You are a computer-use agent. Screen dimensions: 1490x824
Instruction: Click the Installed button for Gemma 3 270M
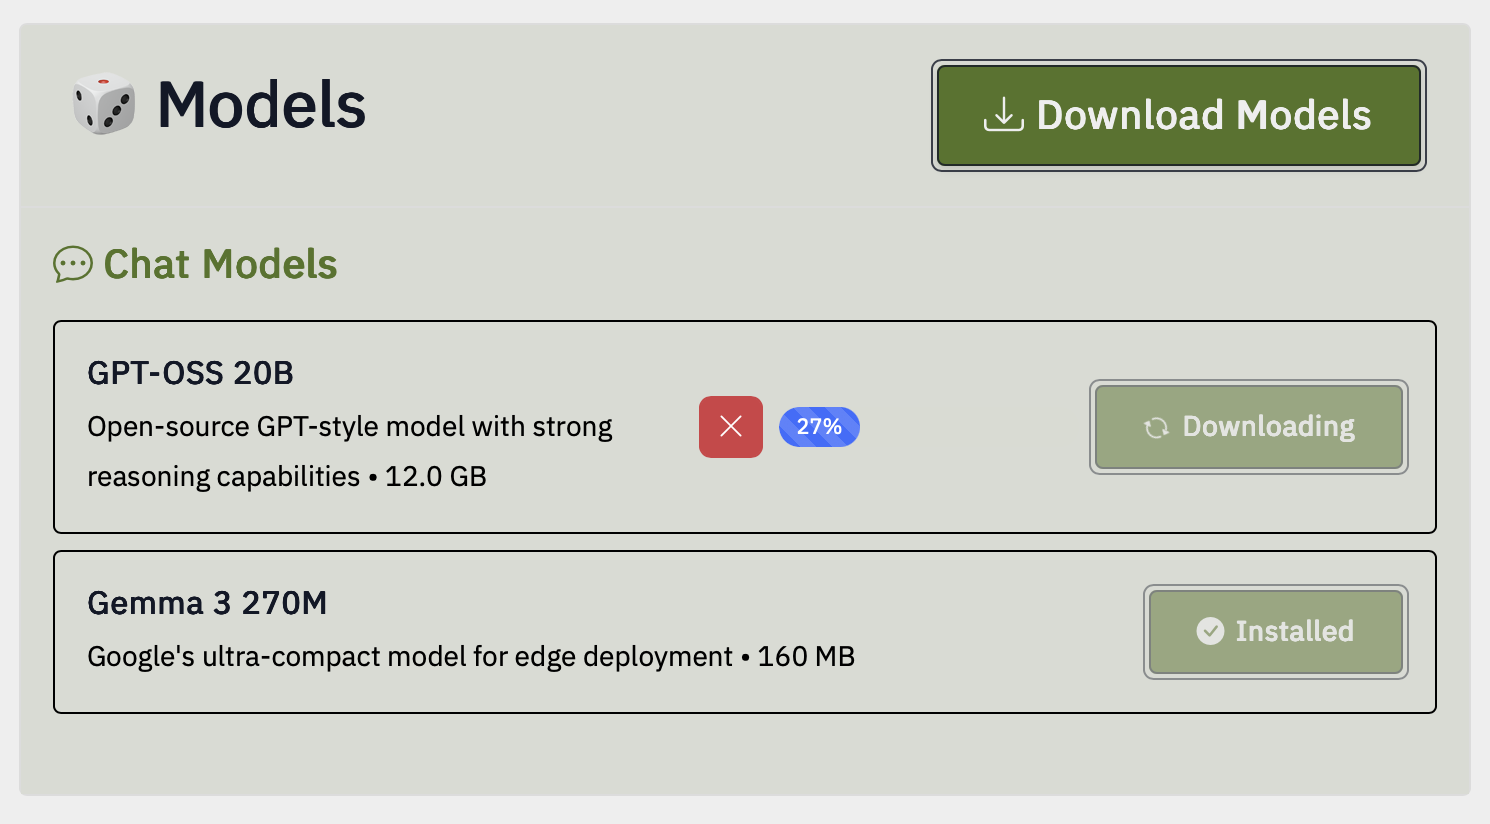pos(1275,631)
